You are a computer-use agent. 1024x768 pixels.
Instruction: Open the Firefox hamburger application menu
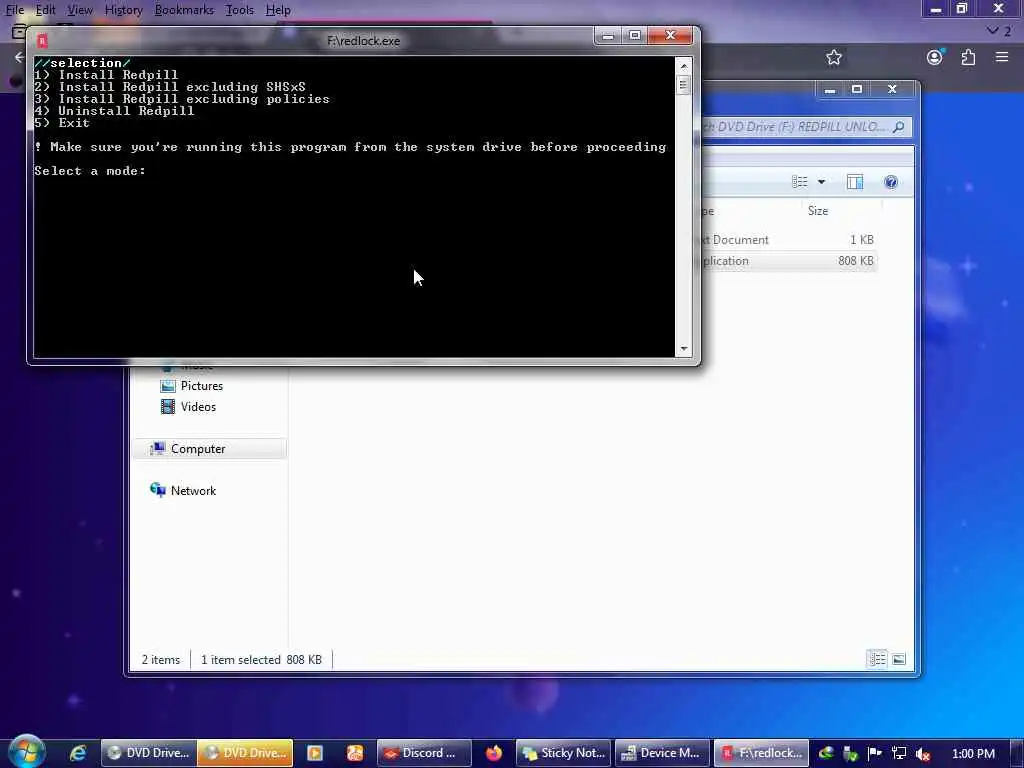[1002, 57]
